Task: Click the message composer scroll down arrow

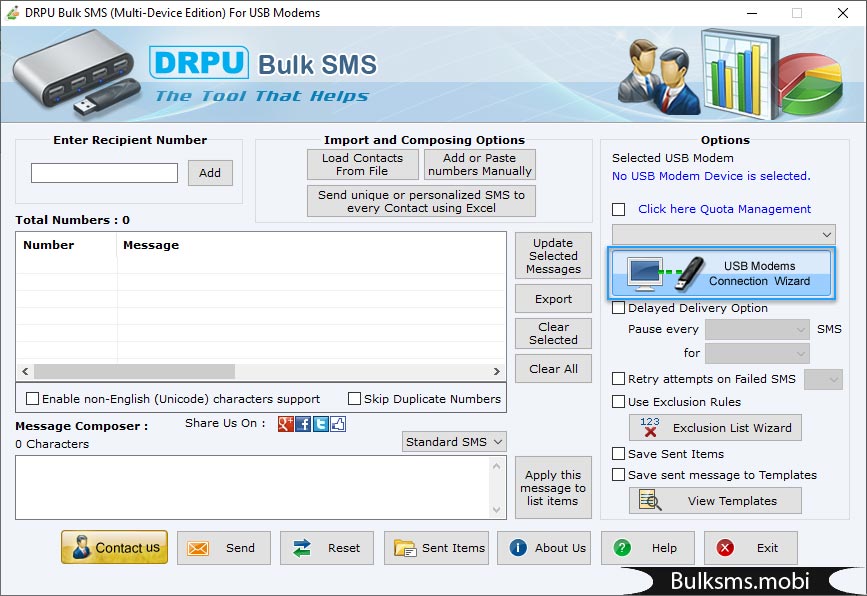Action: pos(497,510)
